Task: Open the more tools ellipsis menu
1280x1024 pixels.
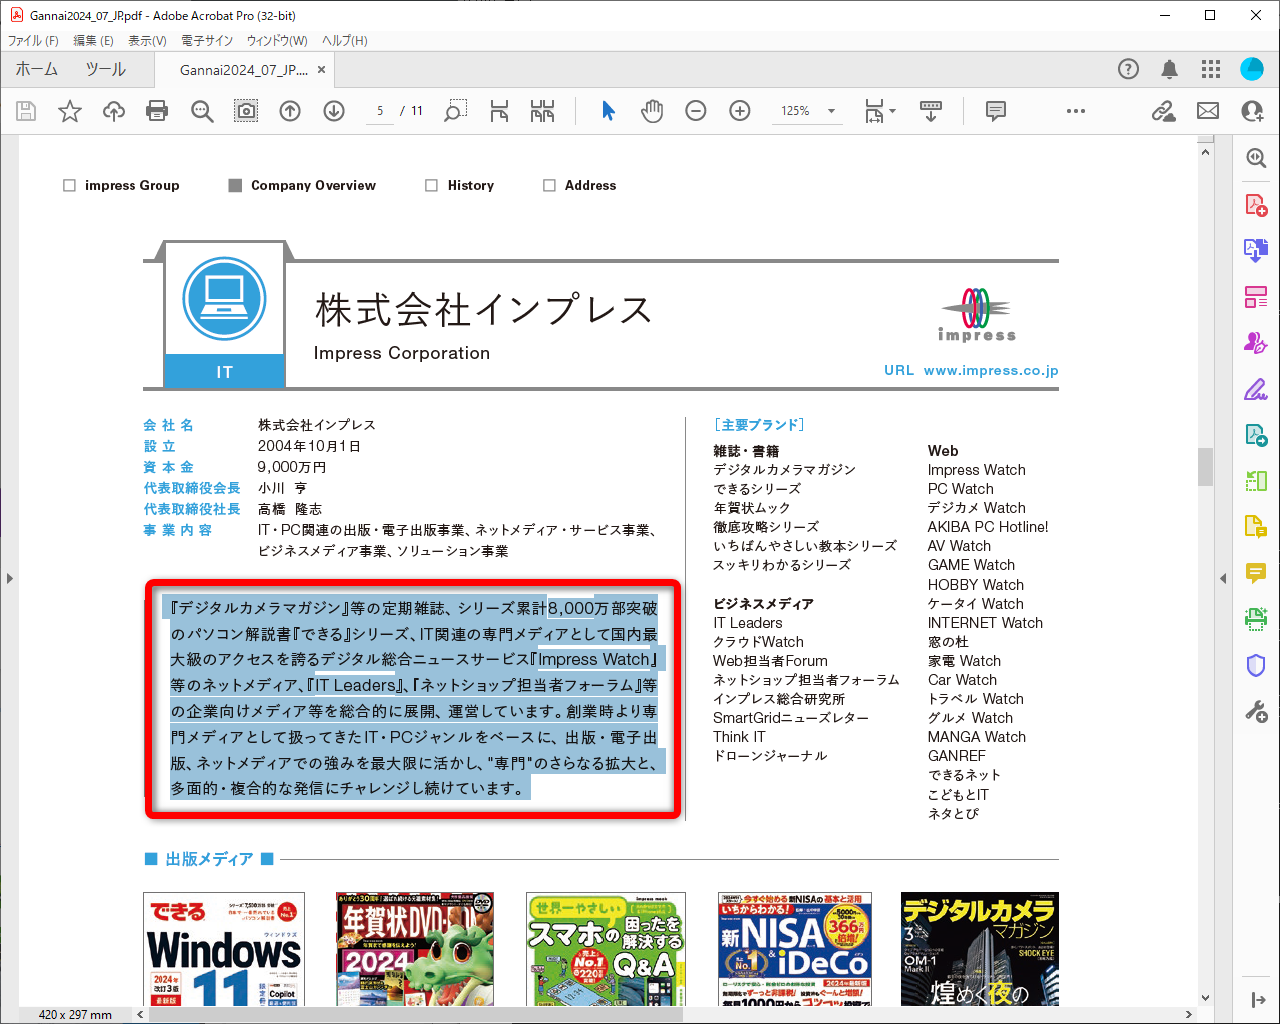Action: coord(1075,111)
